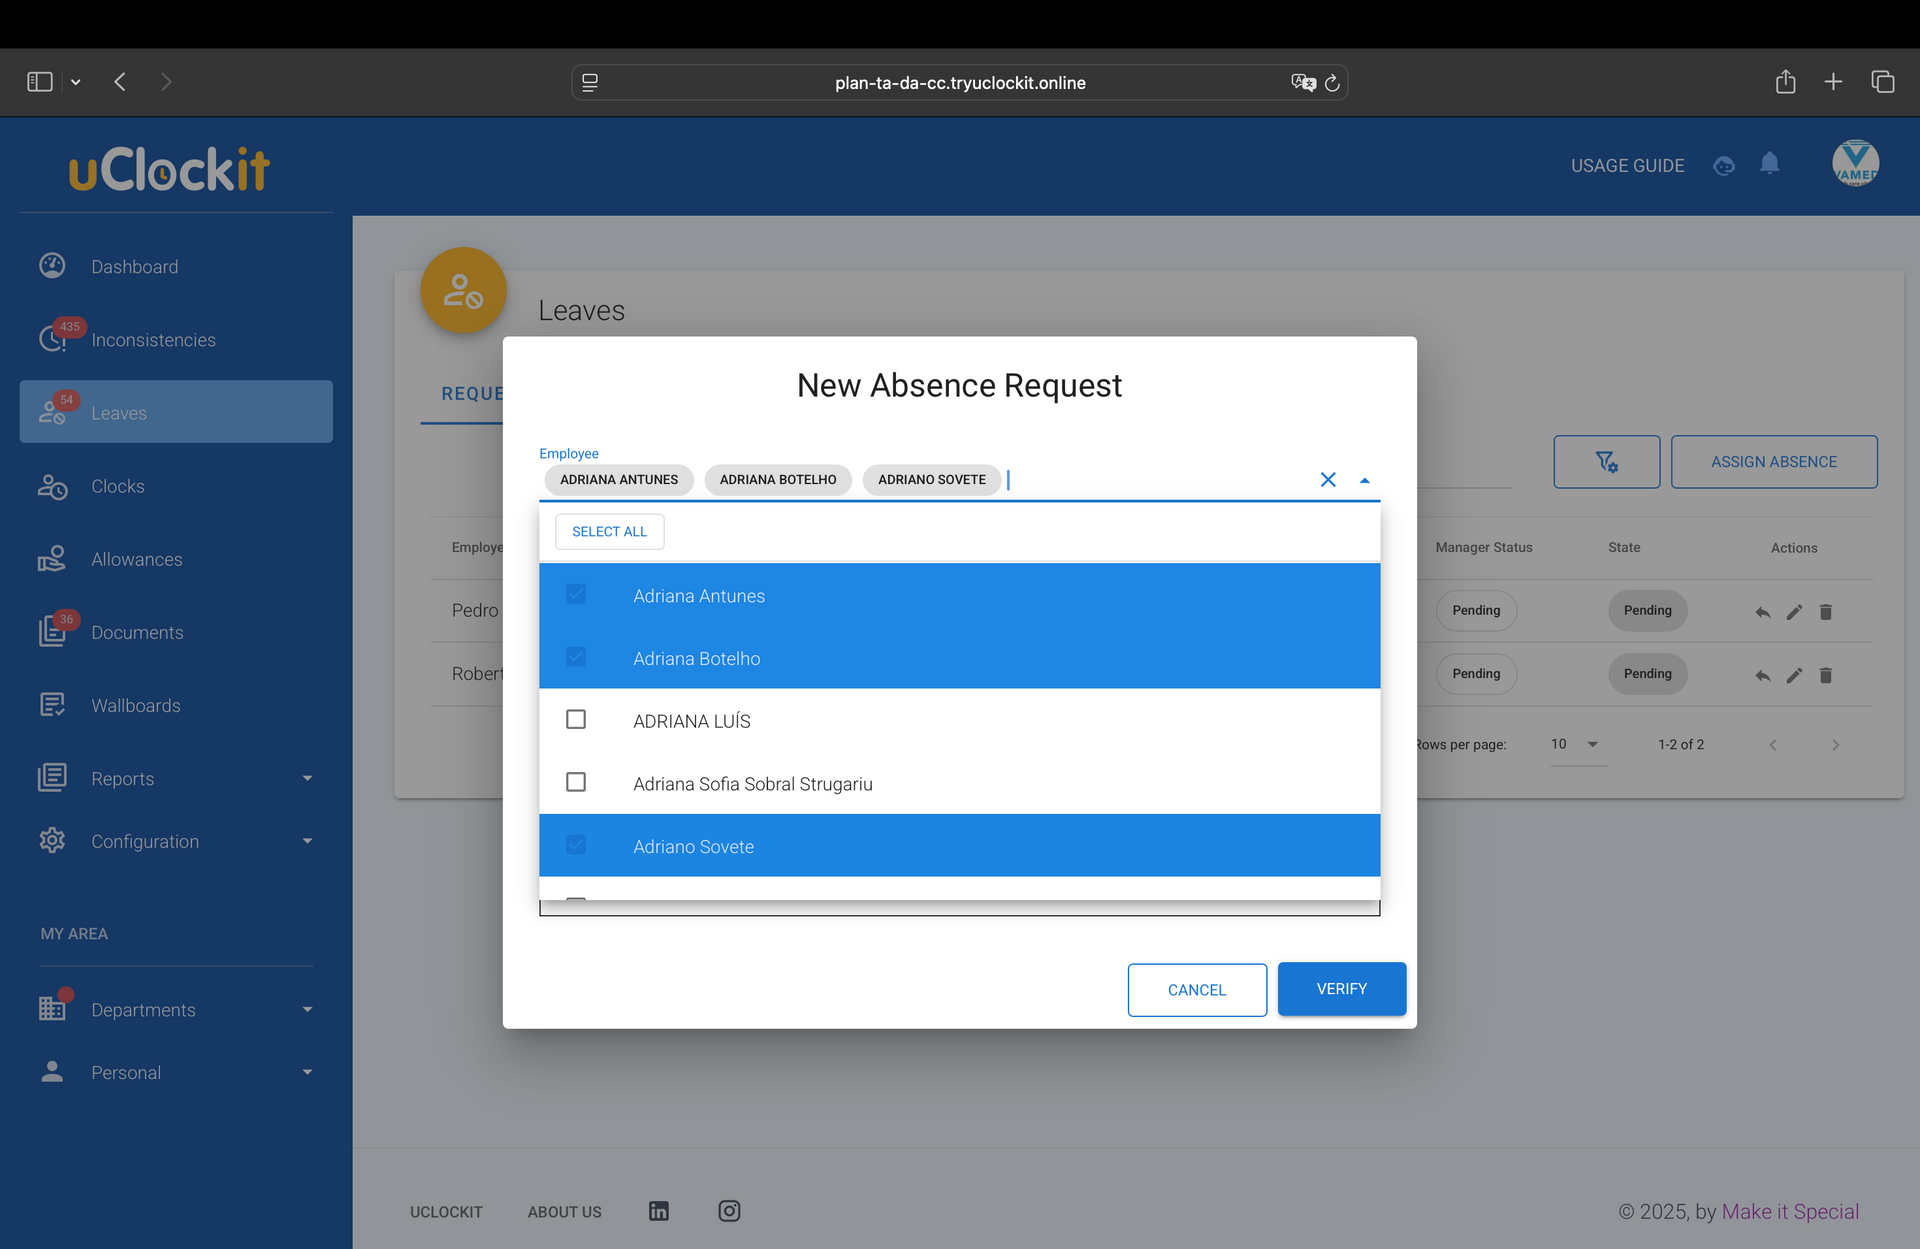Click the reply arrow in first Pending row
Image resolution: width=1920 pixels, height=1249 pixels.
pos(1763,612)
